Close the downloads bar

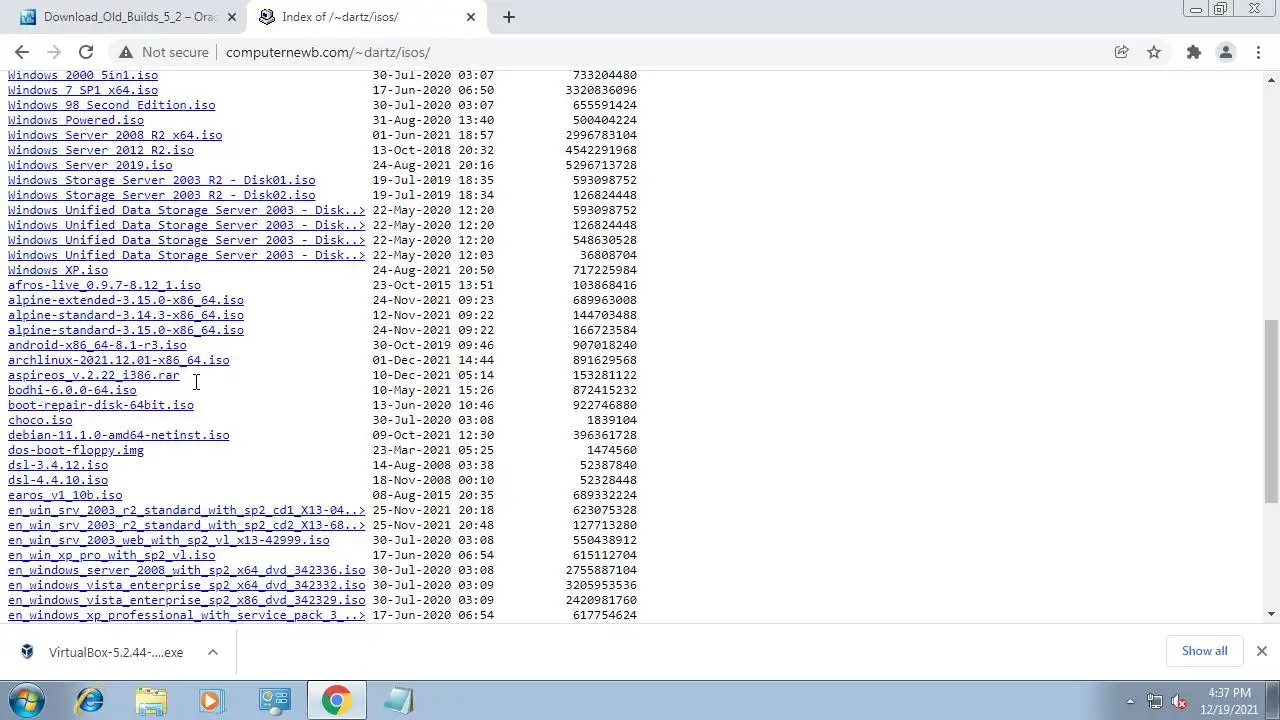click(x=1261, y=651)
